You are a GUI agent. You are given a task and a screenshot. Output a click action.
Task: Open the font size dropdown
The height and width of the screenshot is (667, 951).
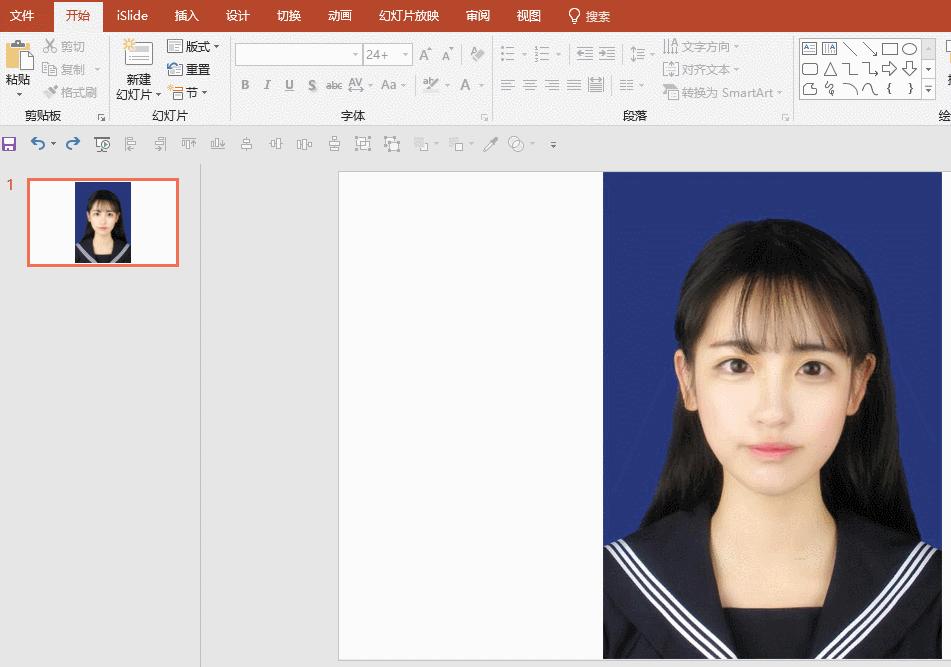point(405,54)
